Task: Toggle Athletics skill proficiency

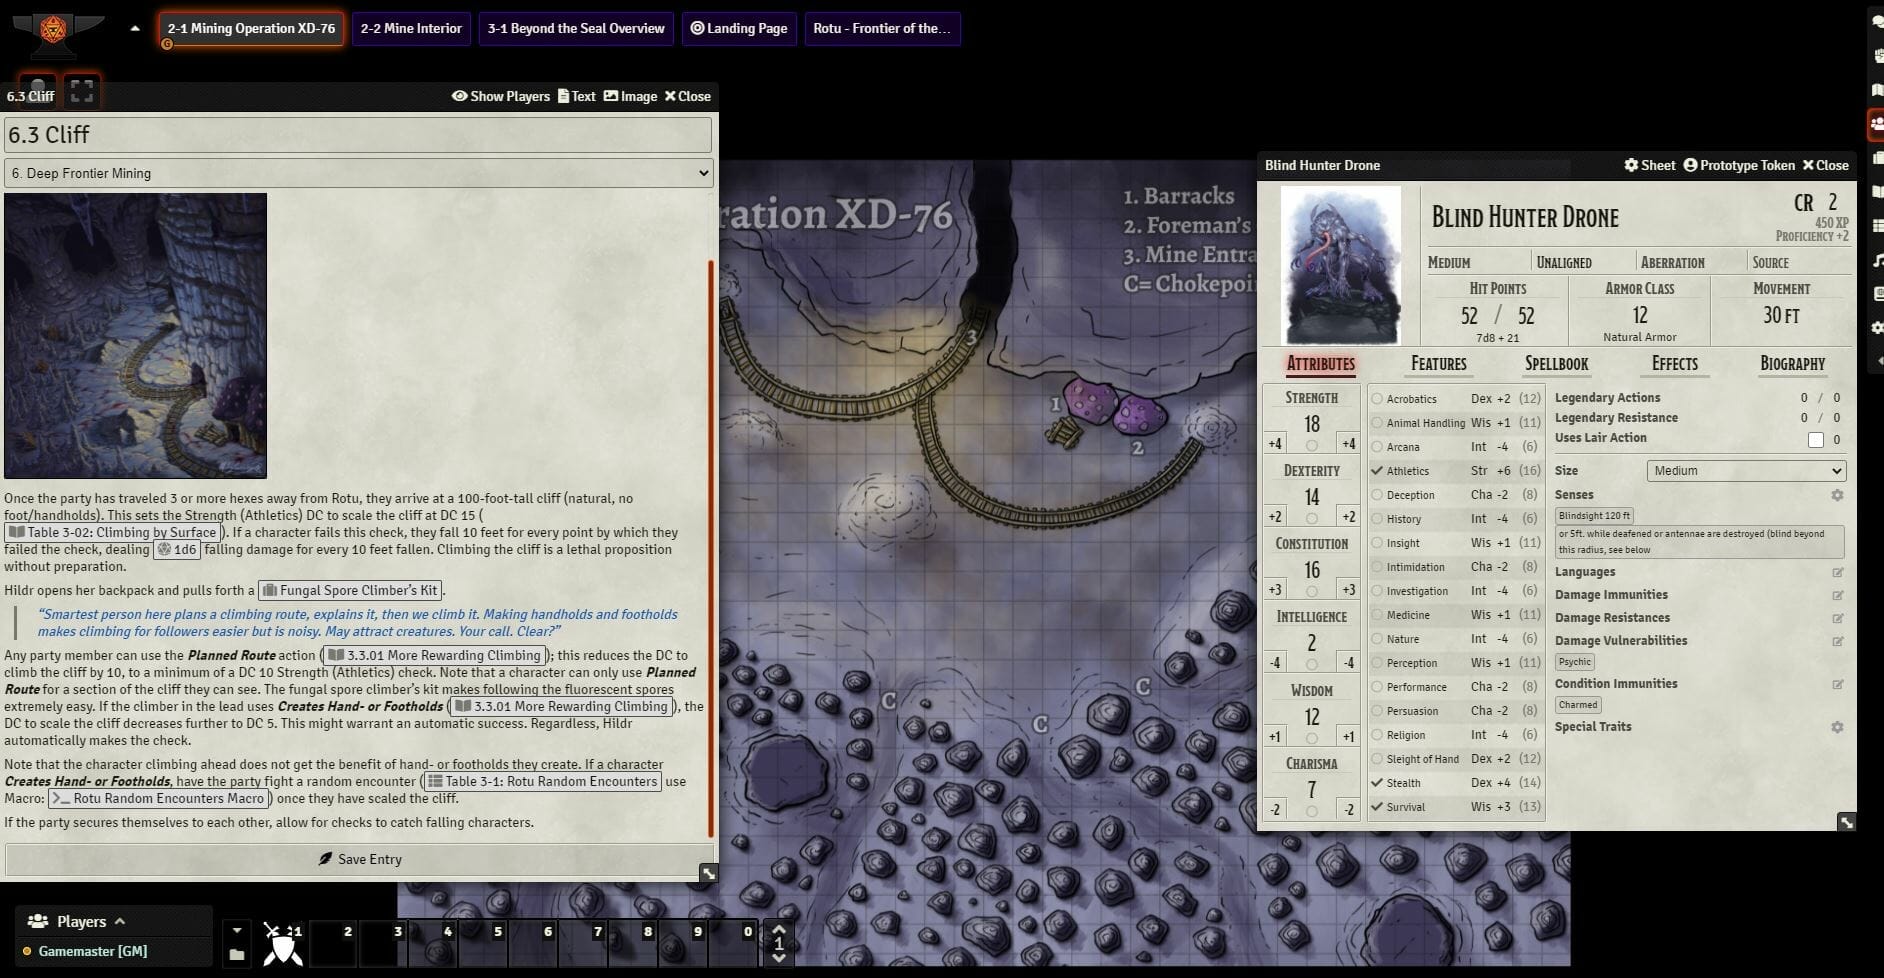Action: tap(1377, 471)
